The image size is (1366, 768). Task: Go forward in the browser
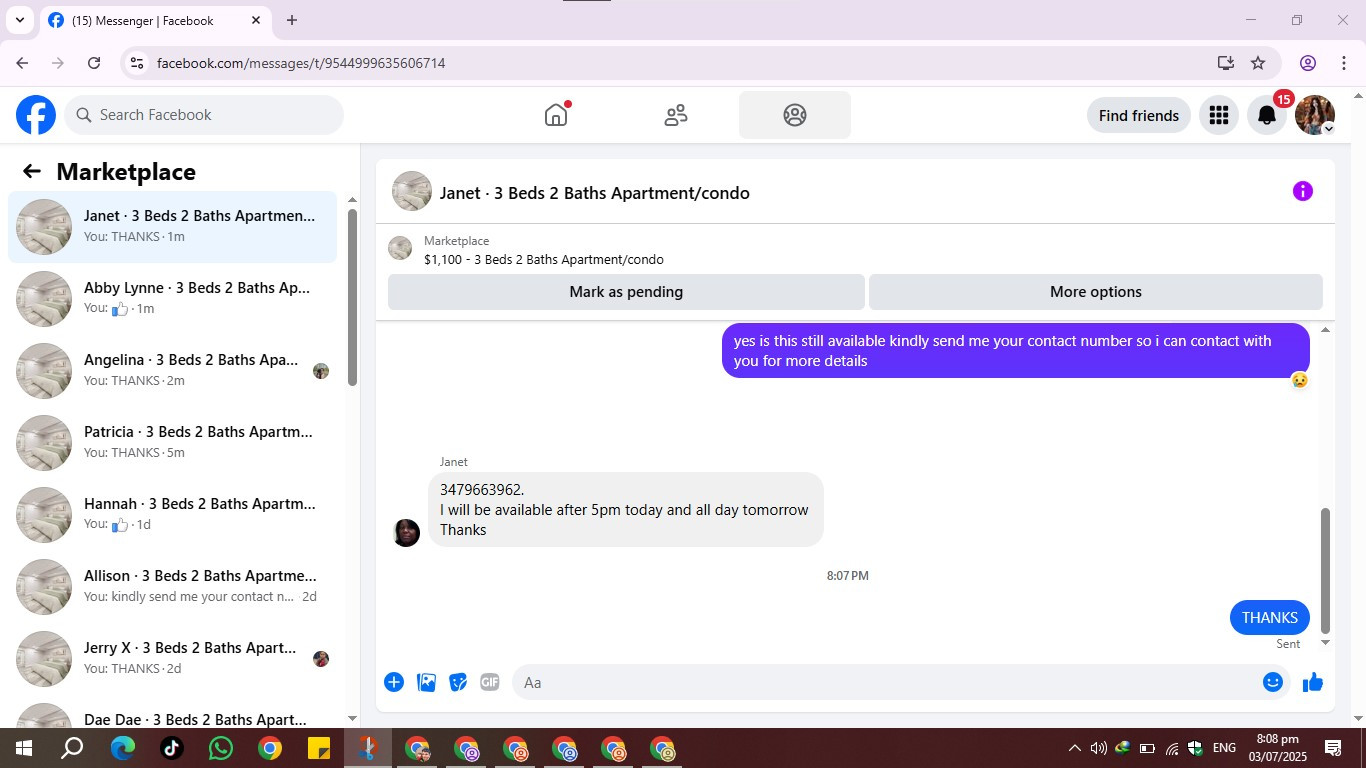click(x=58, y=63)
